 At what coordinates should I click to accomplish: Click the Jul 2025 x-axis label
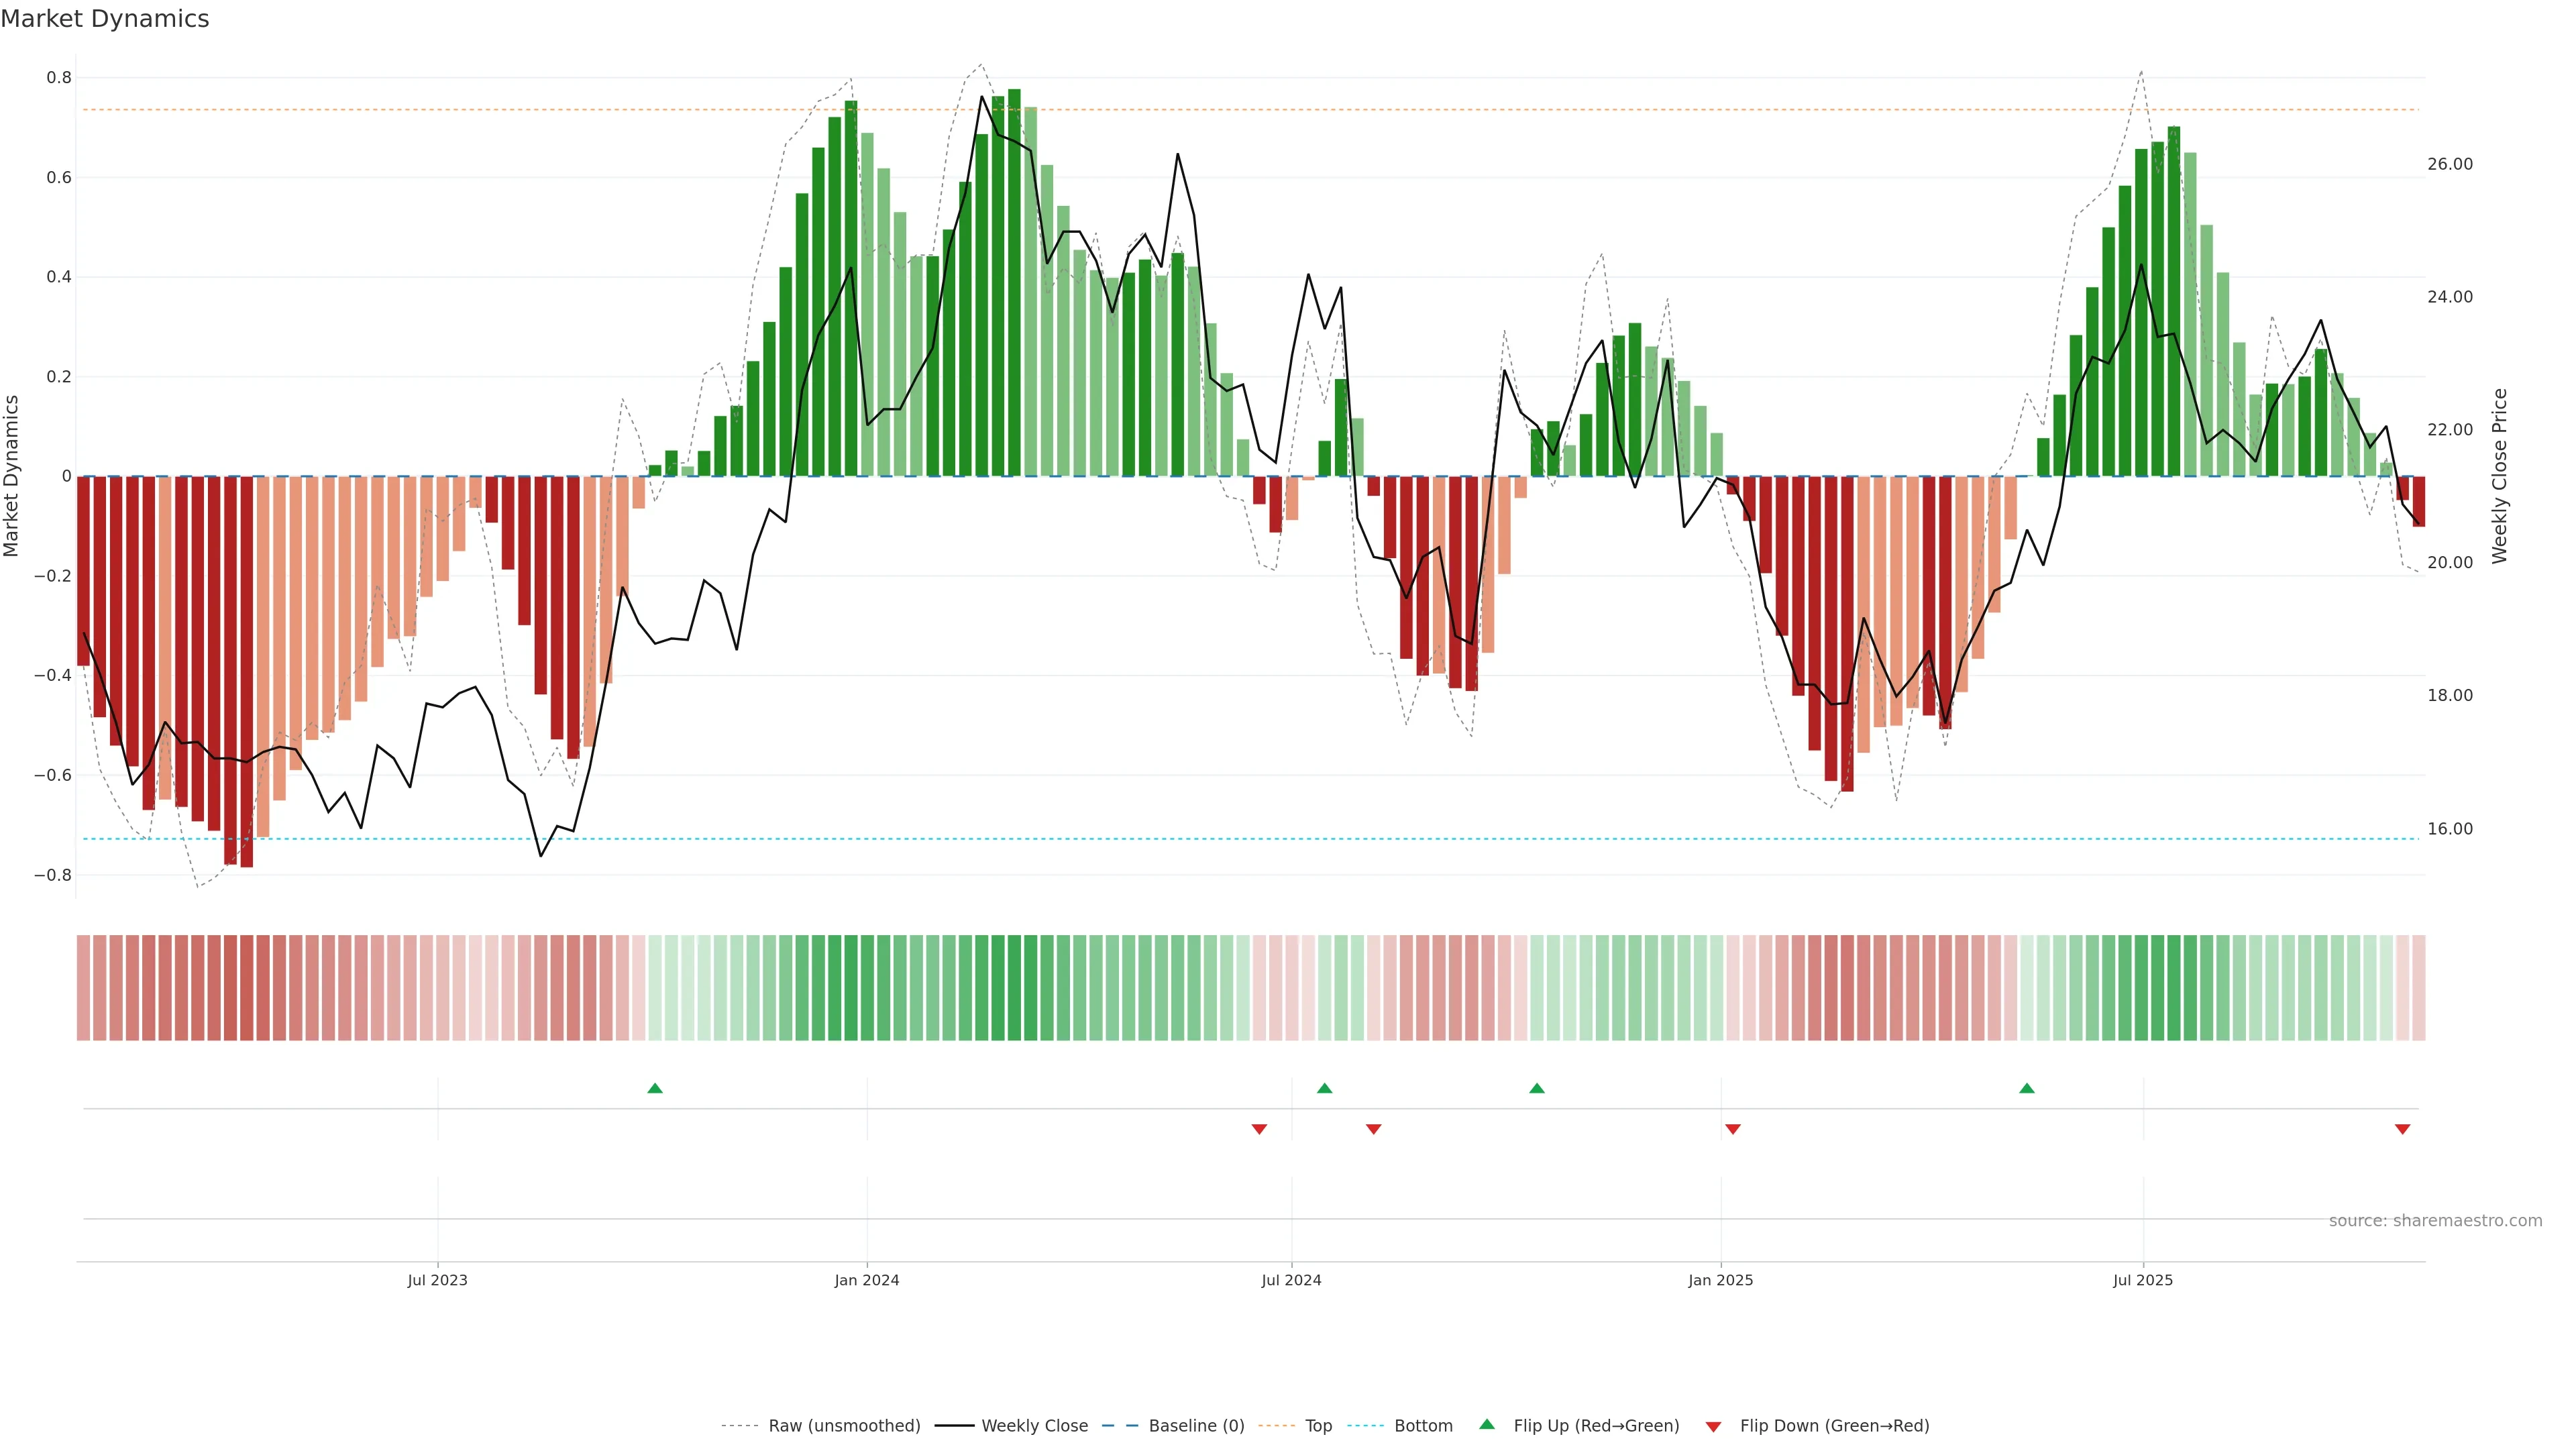click(2143, 1280)
